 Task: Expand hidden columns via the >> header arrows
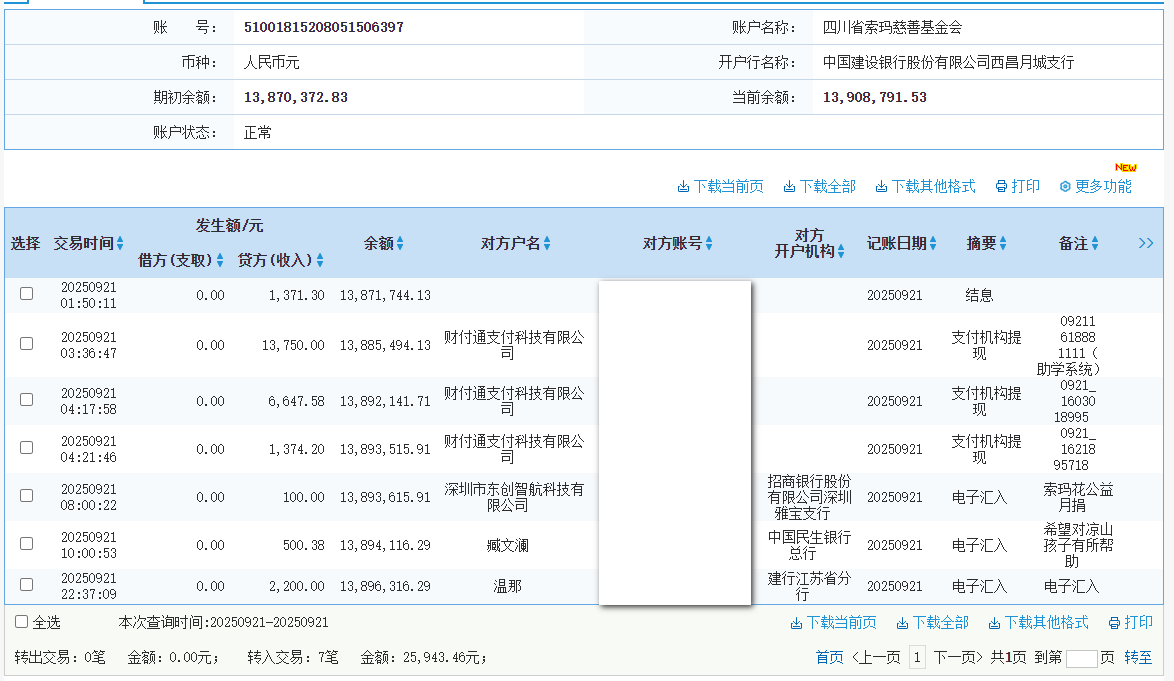point(1146,242)
